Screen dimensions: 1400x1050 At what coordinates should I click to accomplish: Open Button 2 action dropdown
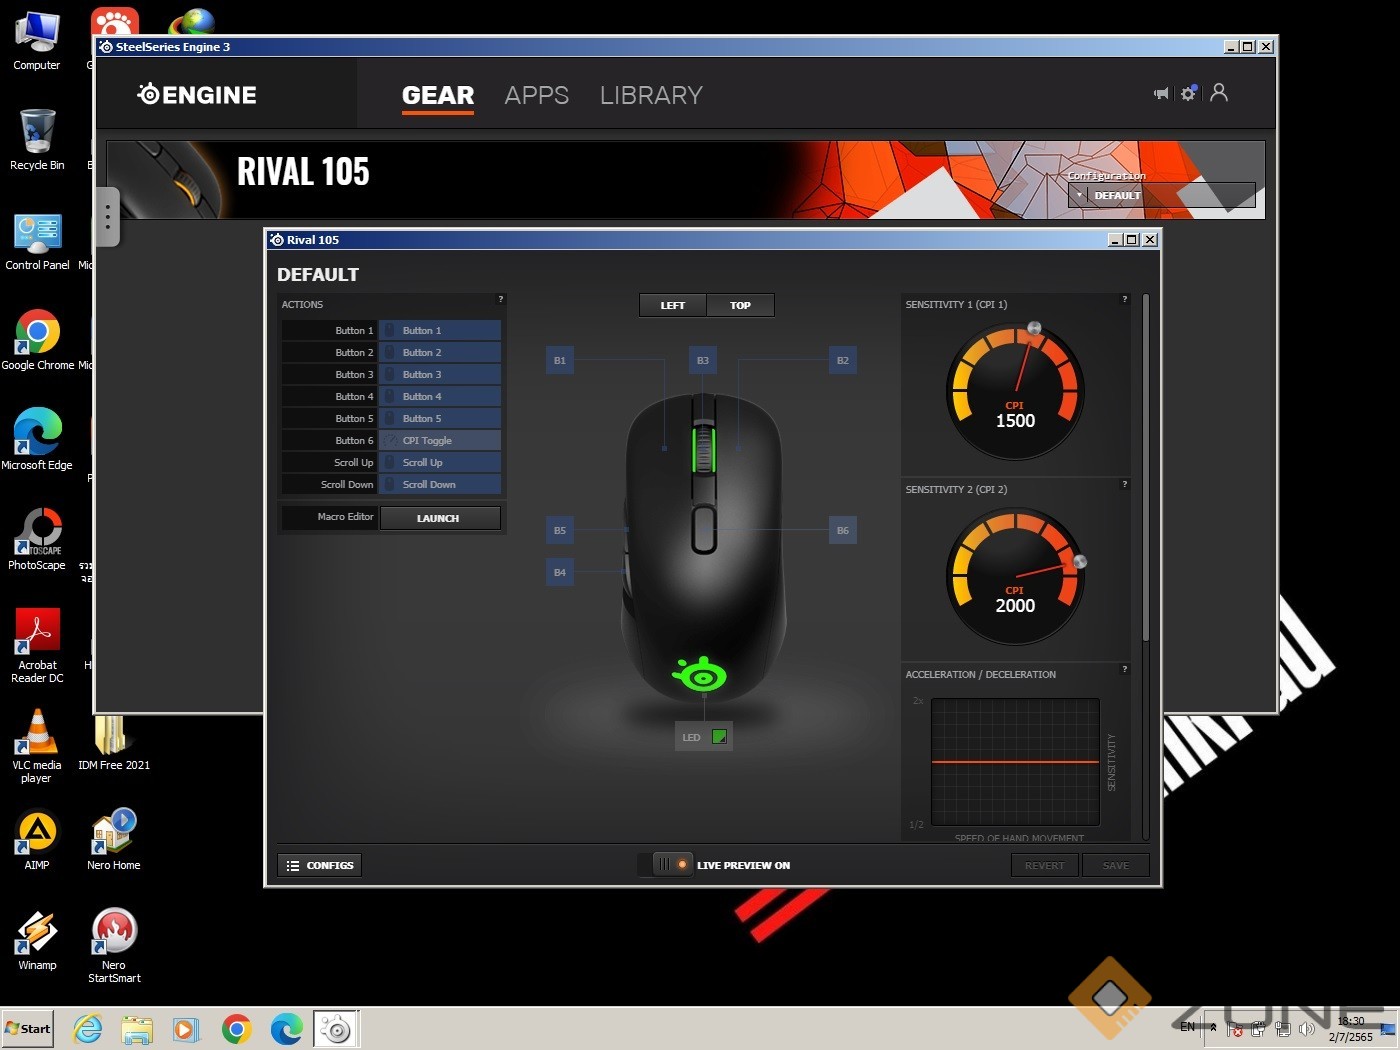[441, 352]
